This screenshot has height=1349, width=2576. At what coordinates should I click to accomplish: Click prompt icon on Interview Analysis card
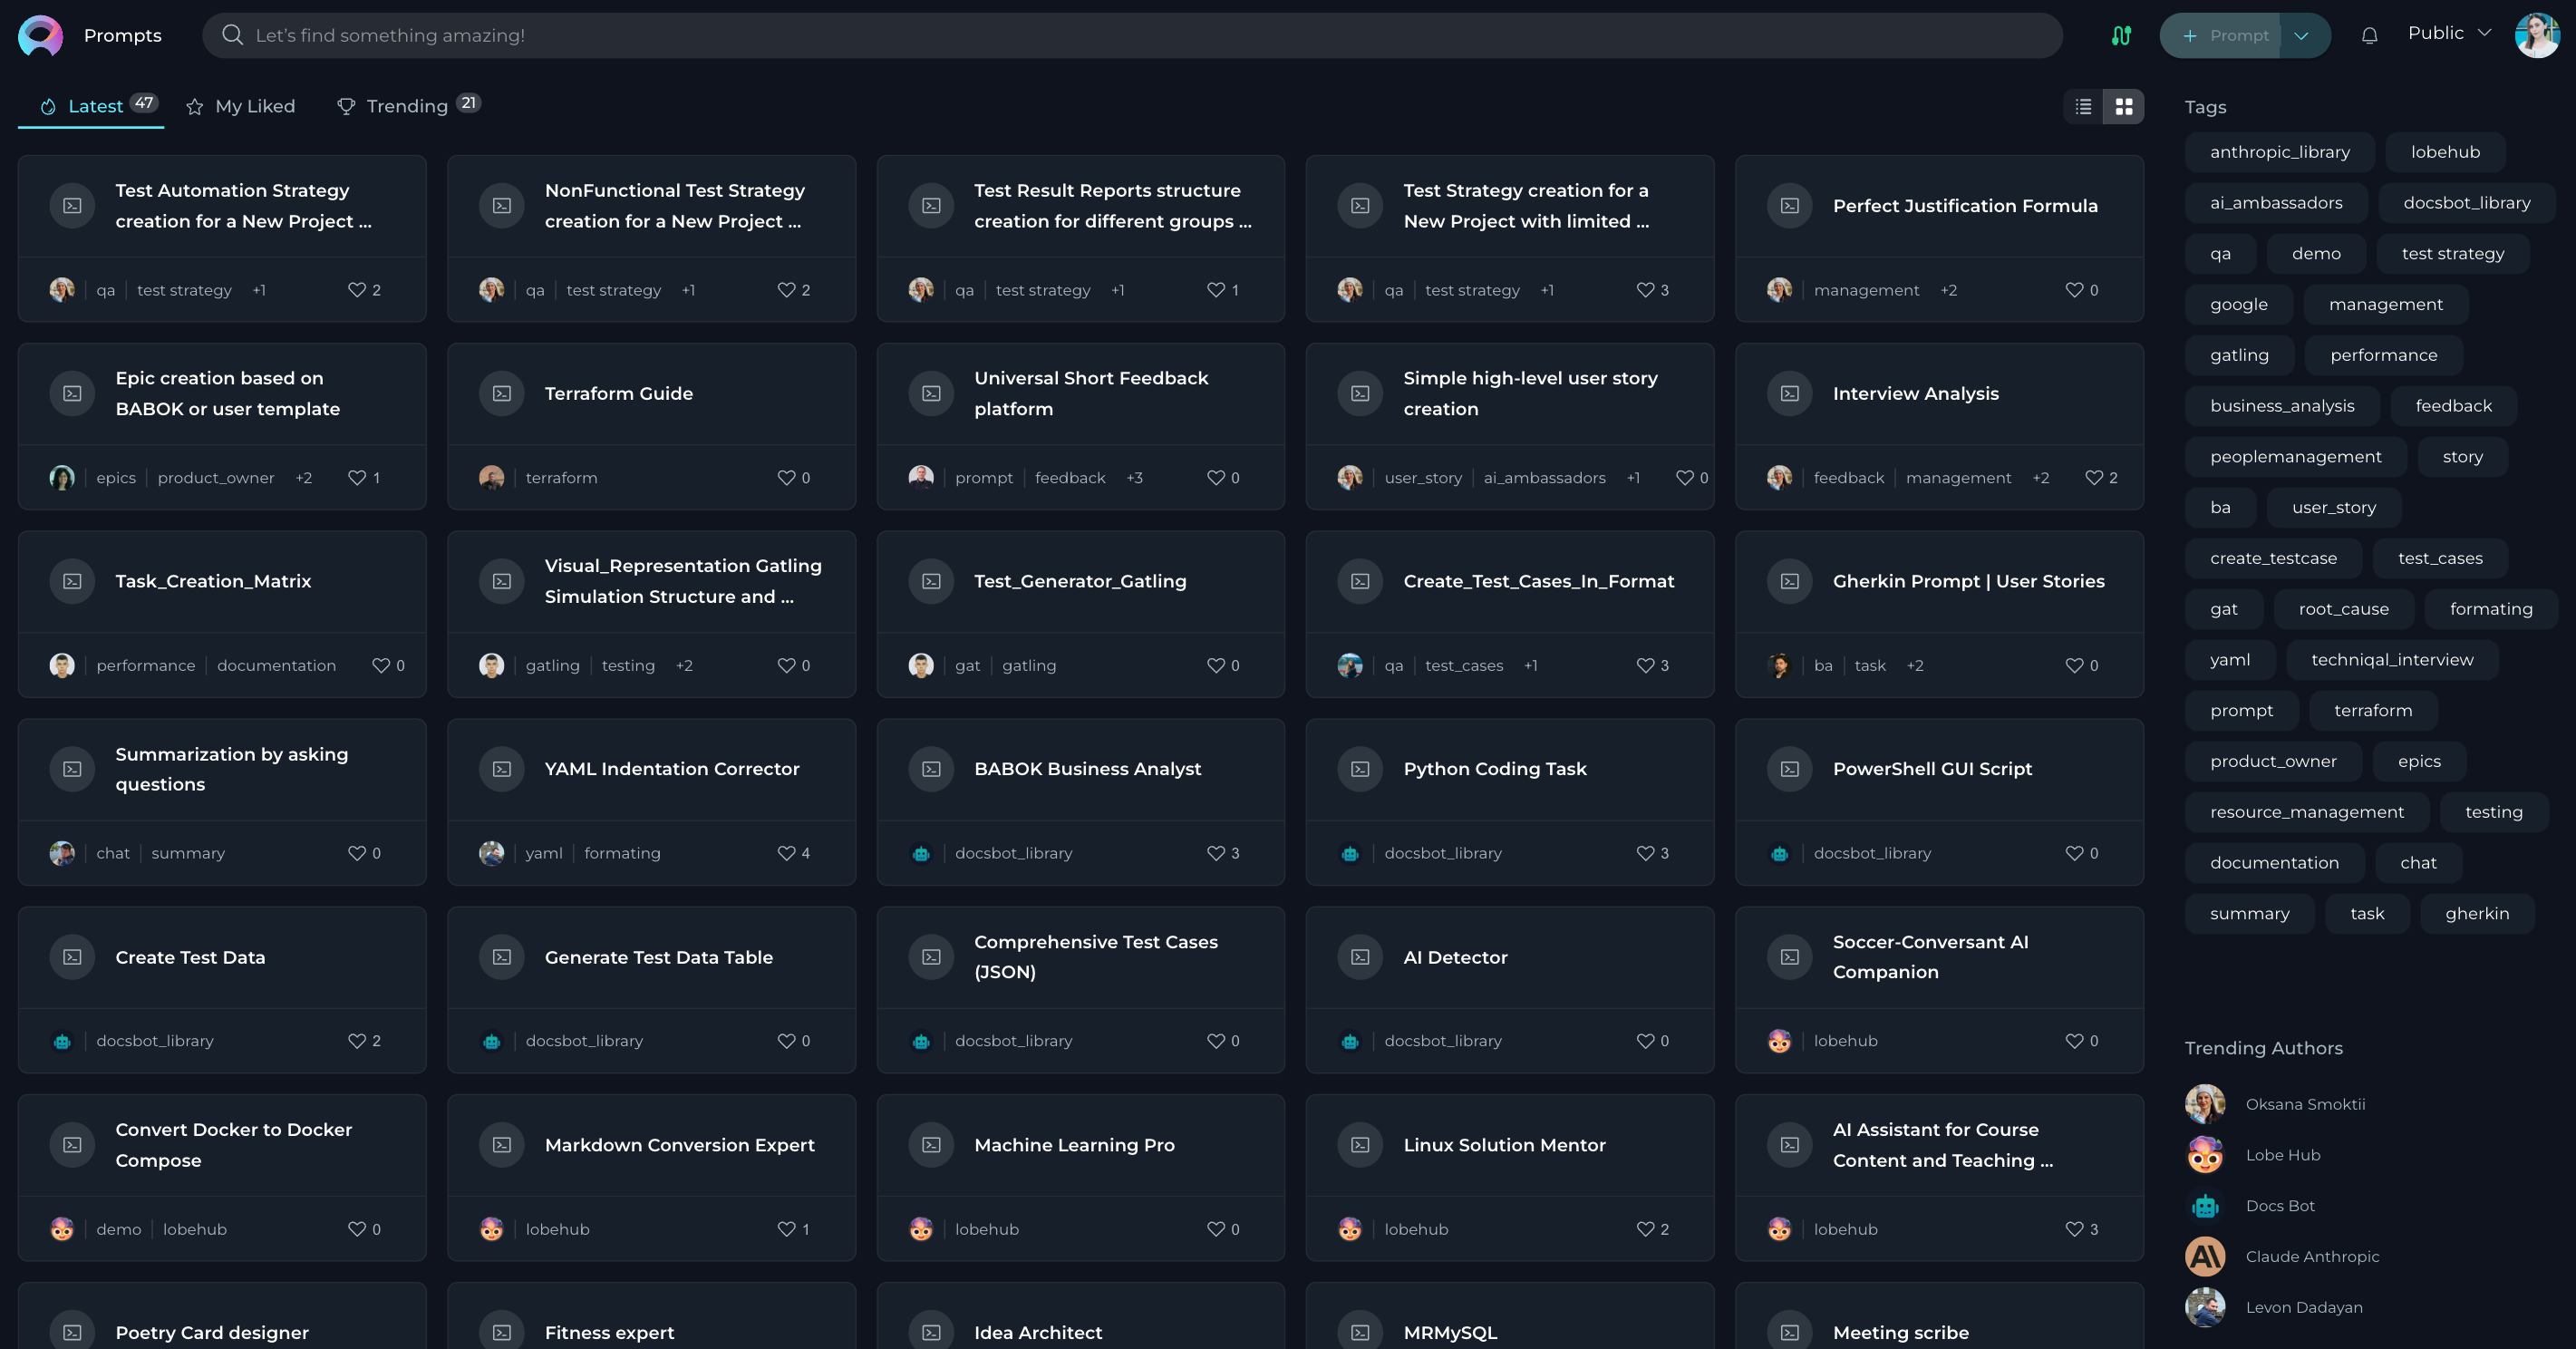(1790, 394)
